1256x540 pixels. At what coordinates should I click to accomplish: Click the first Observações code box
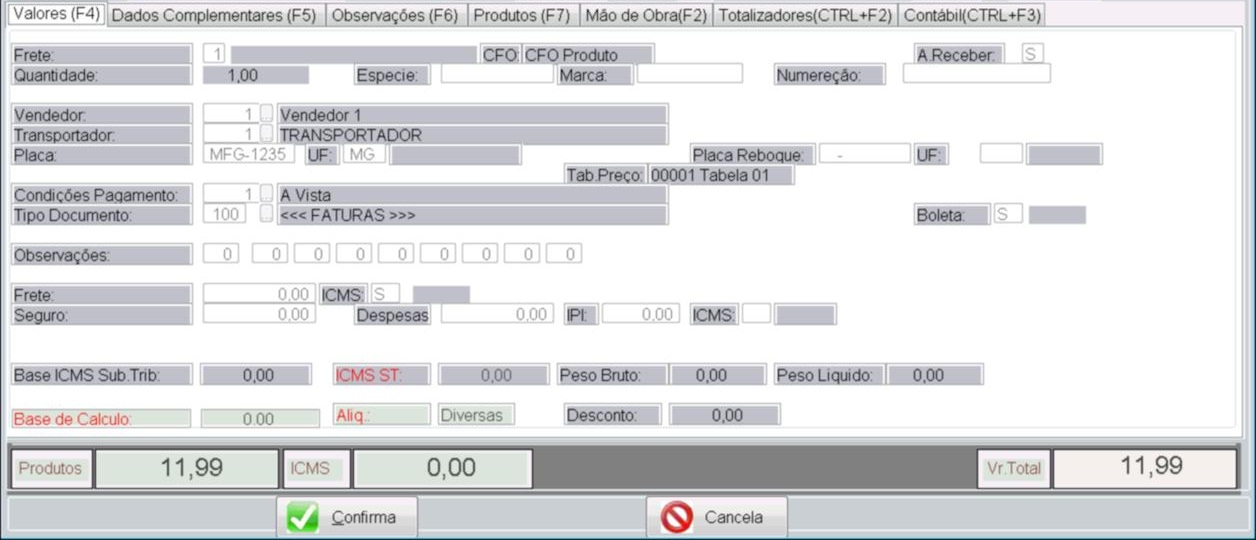222,254
